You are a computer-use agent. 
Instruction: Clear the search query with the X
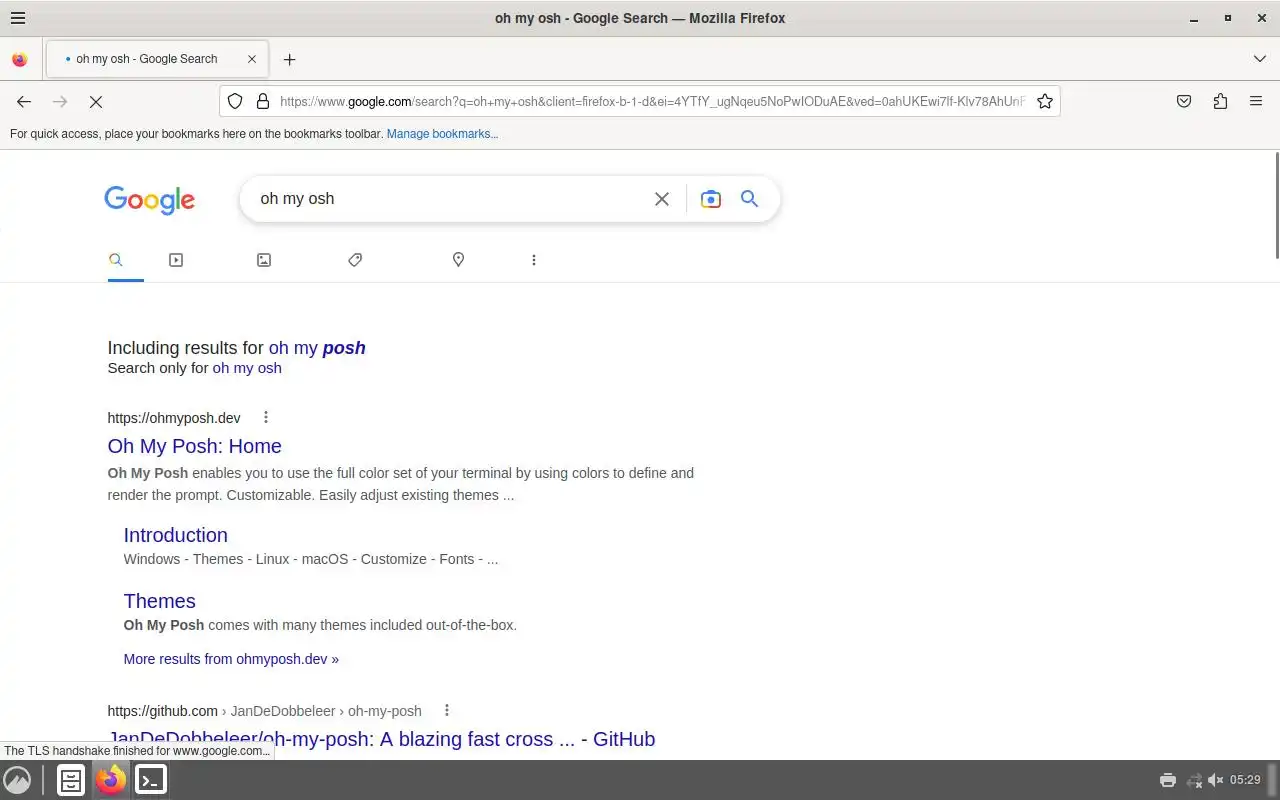point(662,199)
